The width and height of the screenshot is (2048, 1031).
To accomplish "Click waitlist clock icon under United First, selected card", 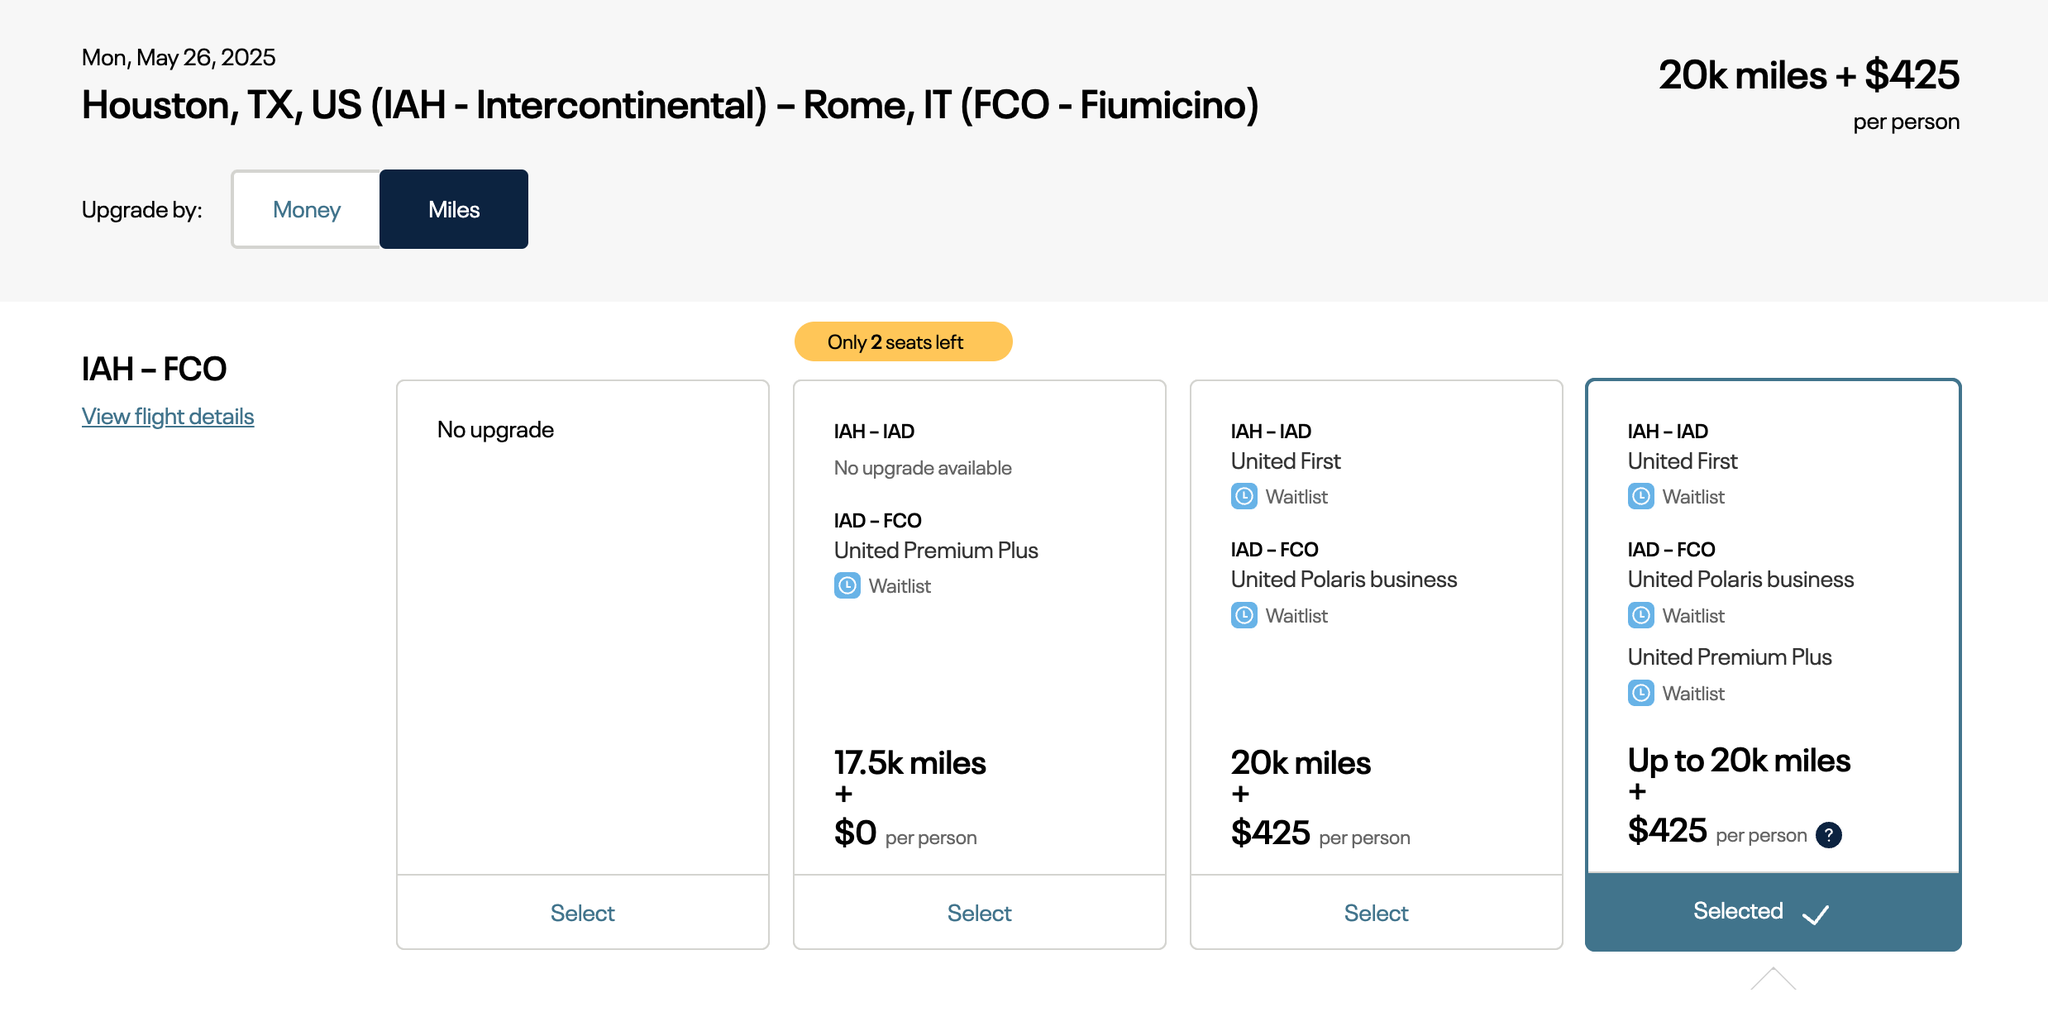I will [x=1641, y=496].
